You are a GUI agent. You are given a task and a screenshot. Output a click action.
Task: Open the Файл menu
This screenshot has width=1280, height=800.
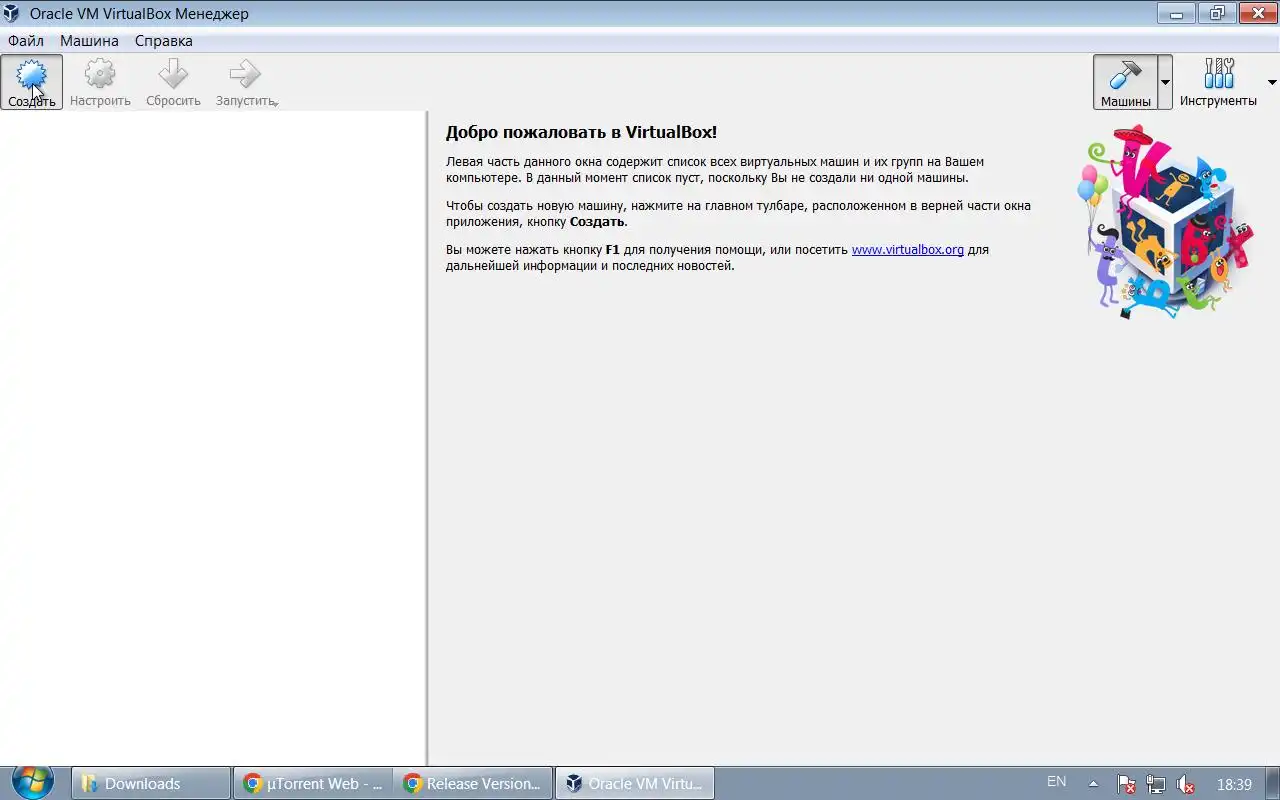(26, 41)
